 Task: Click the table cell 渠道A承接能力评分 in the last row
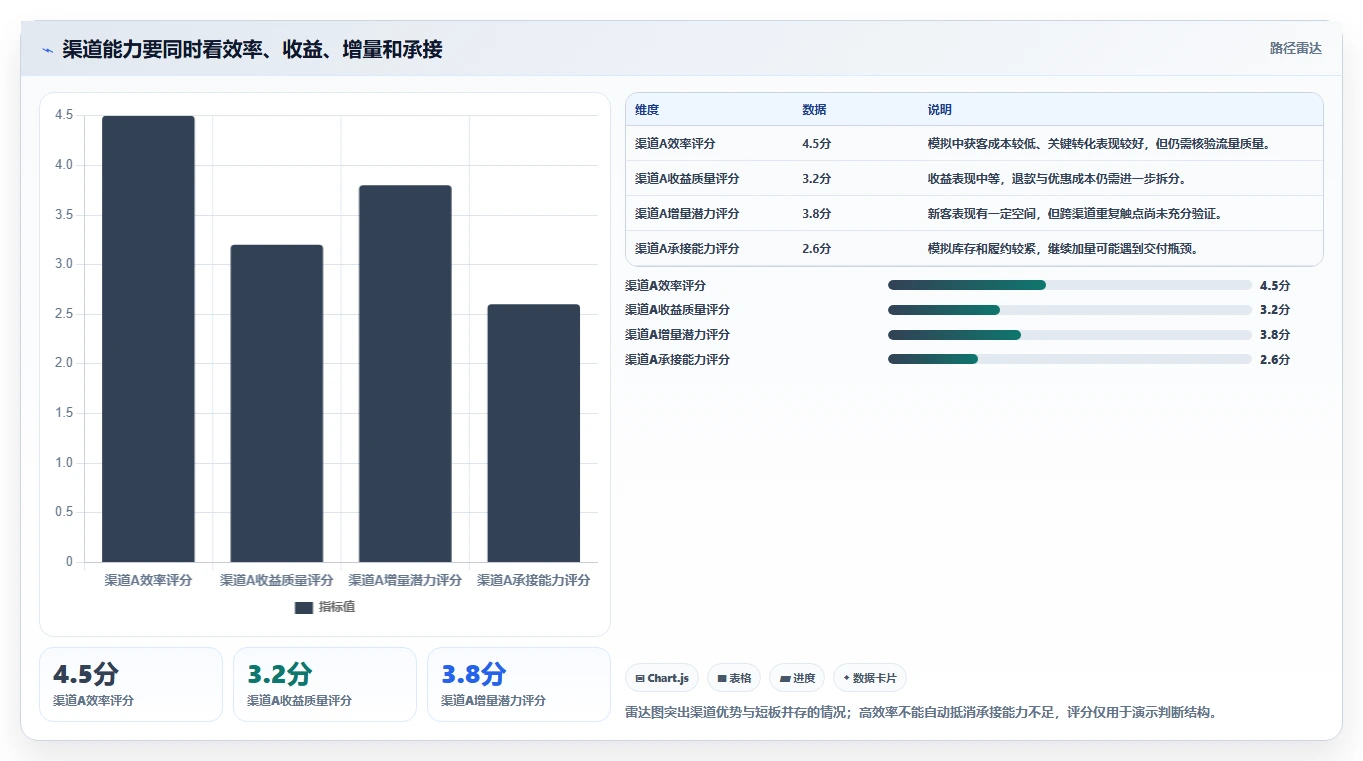687,249
